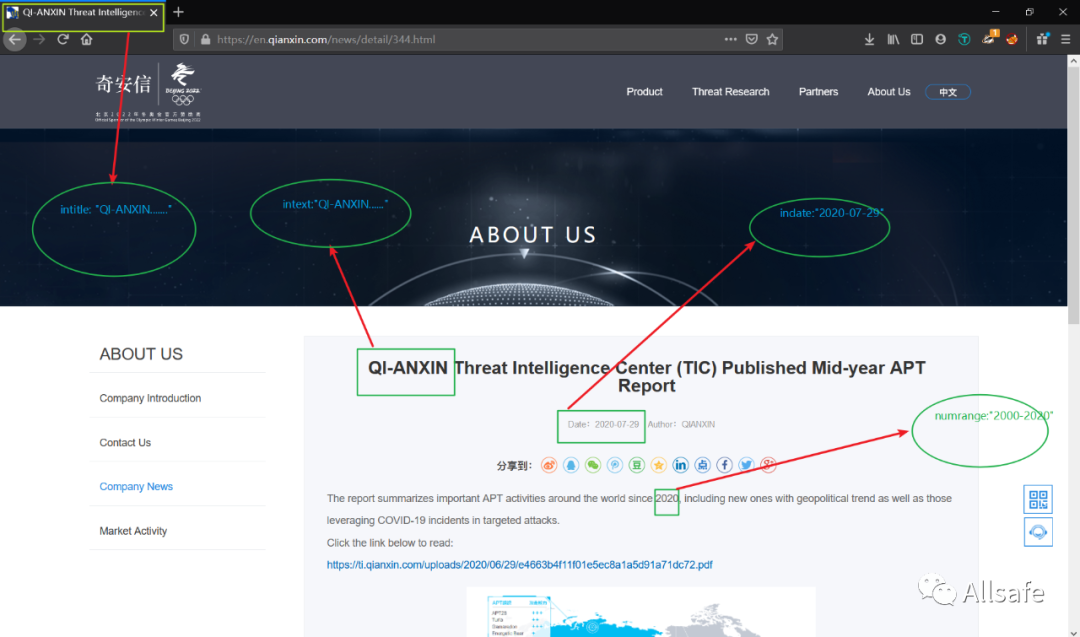1080x637 pixels.
Task: Open a new browser tab
Action: (178, 12)
